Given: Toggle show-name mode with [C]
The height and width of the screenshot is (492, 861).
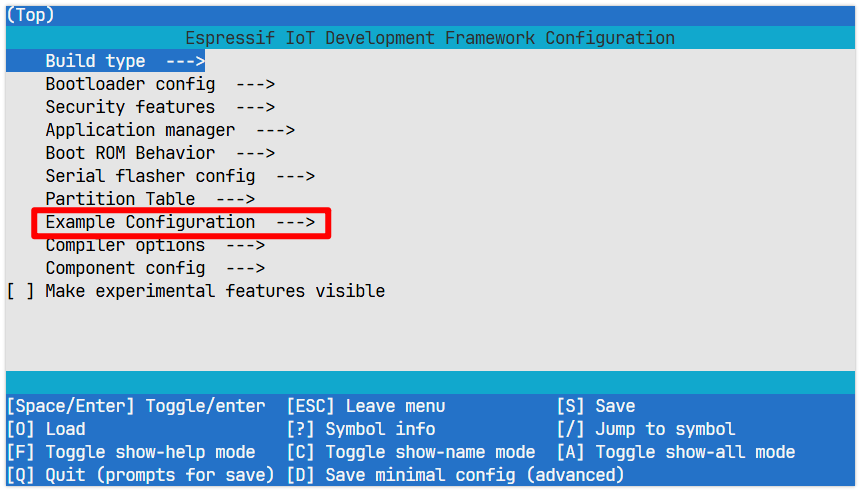Looking at the screenshot, I should click(x=410, y=452).
